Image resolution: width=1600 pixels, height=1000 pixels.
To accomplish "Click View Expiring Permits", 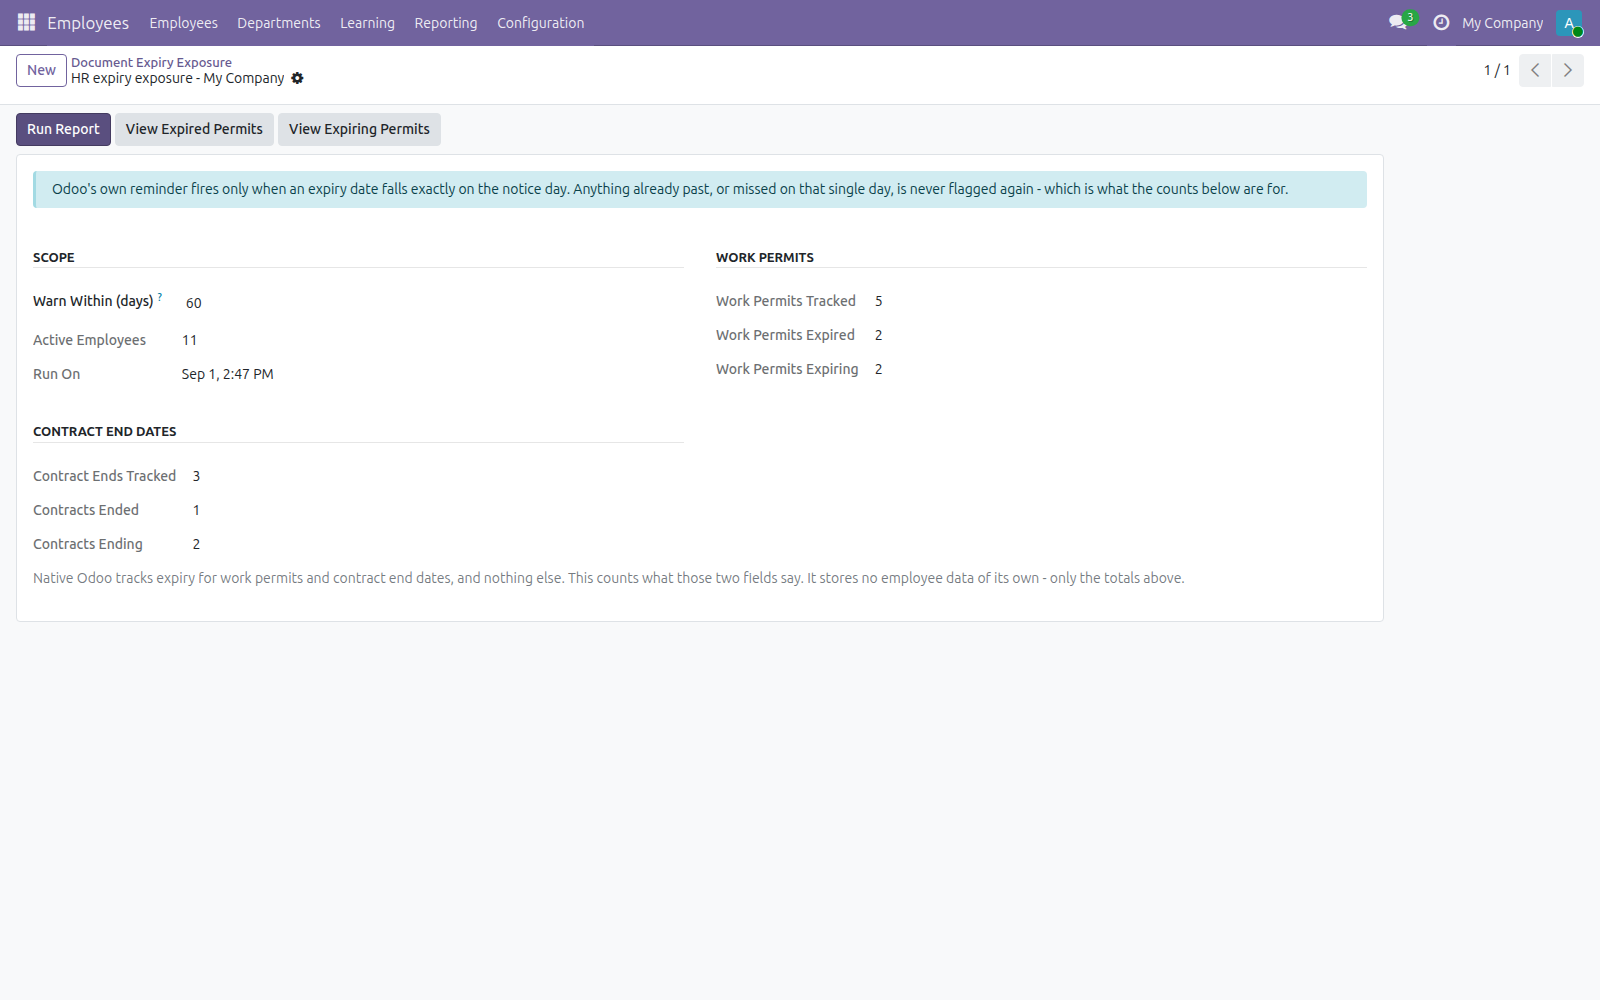I will (x=359, y=129).
